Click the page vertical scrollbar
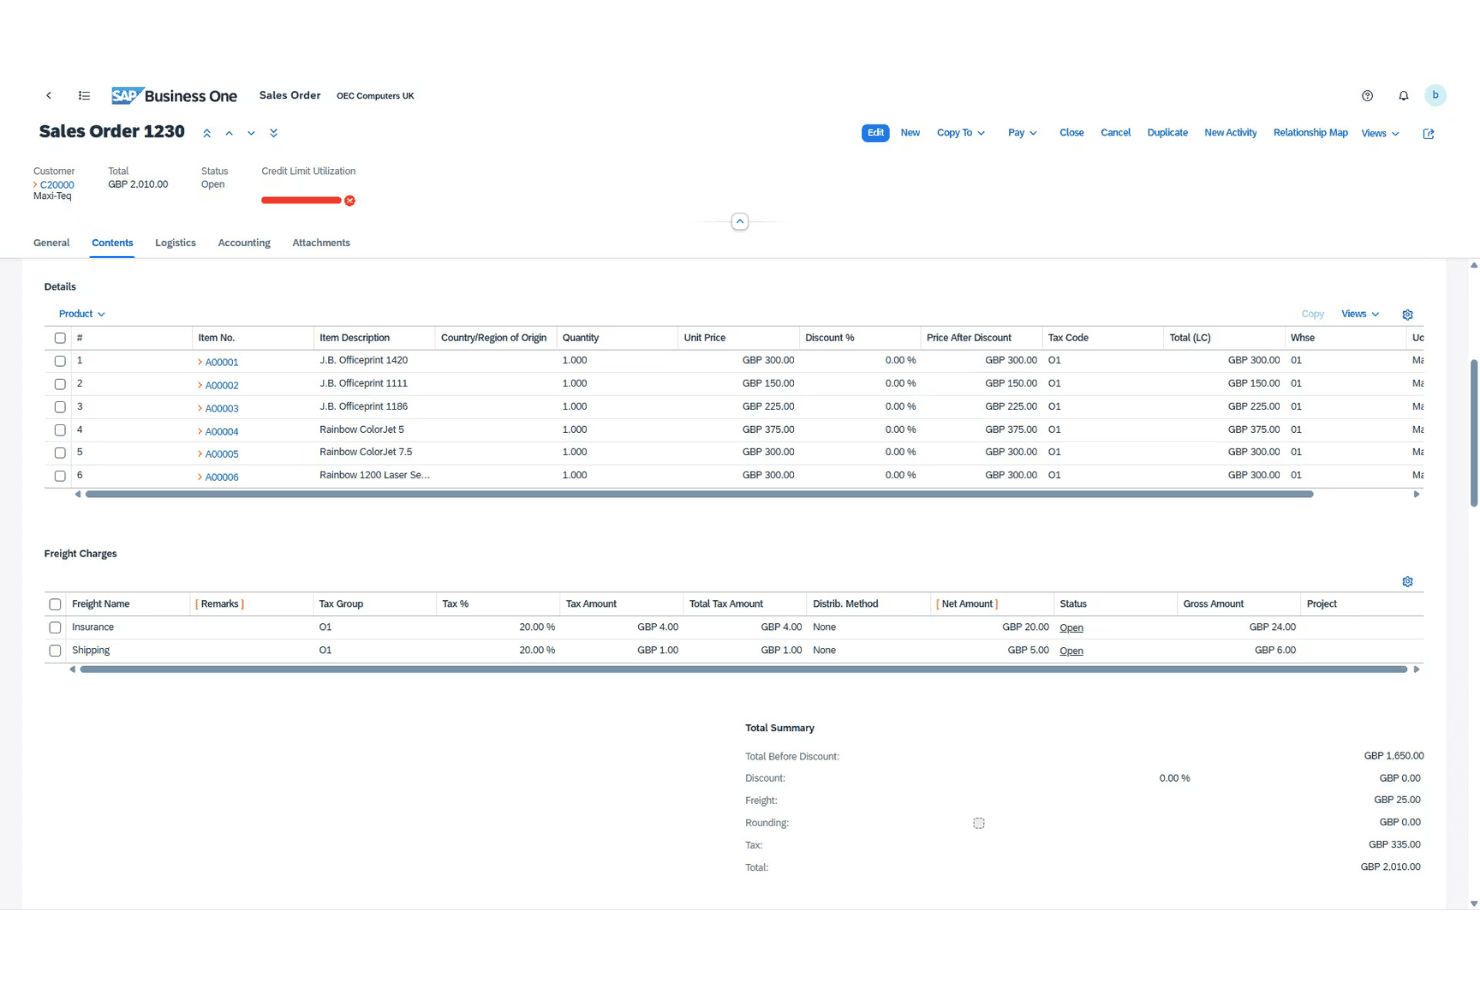Viewport: 1480px width, 987px height. click(x=1474, y=433)
